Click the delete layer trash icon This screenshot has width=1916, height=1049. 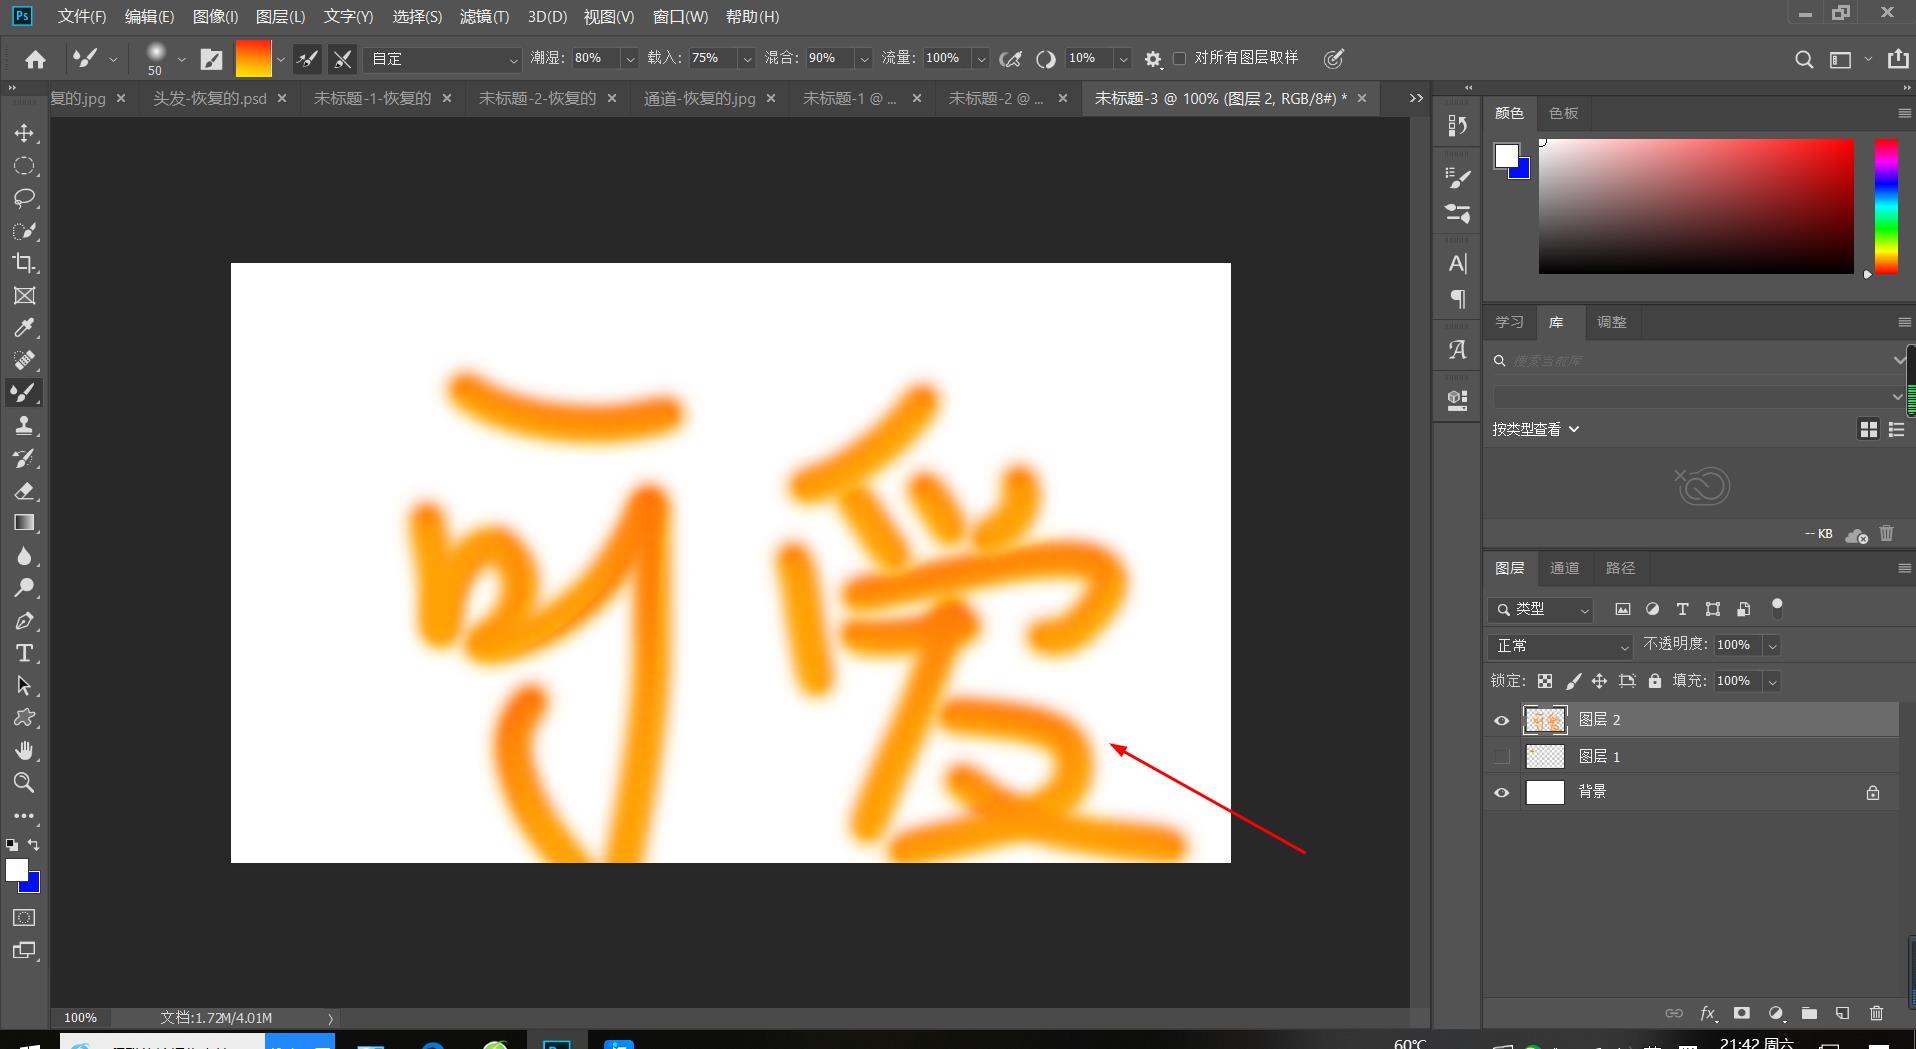pos(1876,1013)
